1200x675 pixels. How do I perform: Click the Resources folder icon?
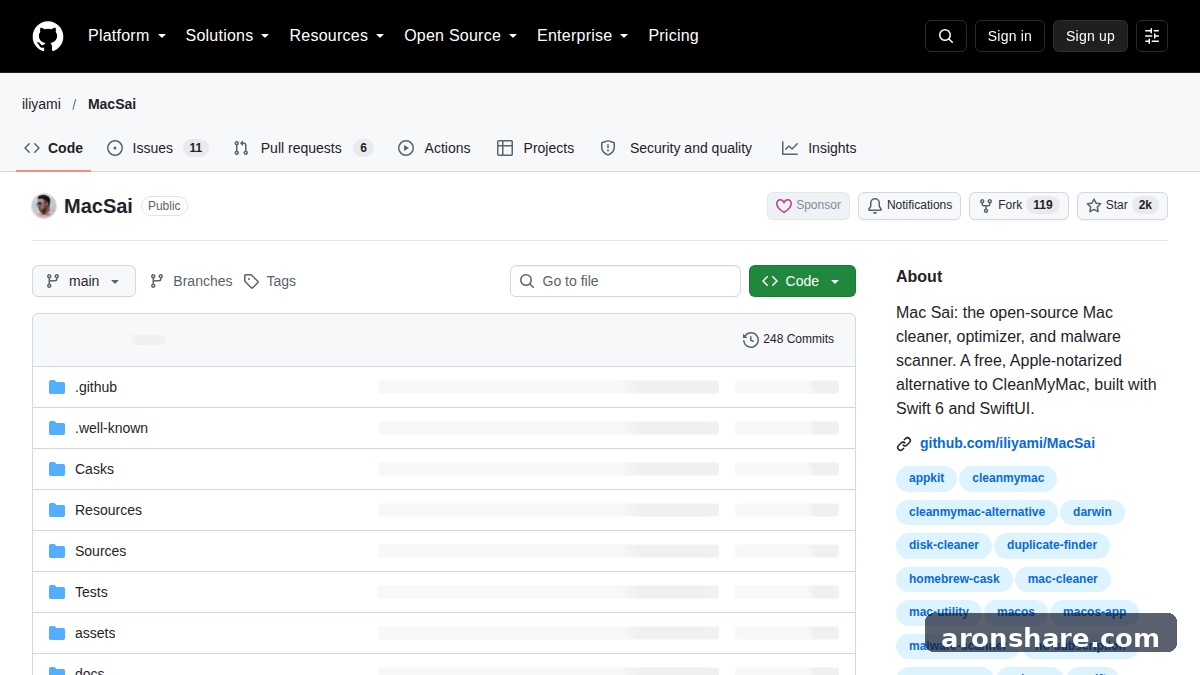pos(57,510)
